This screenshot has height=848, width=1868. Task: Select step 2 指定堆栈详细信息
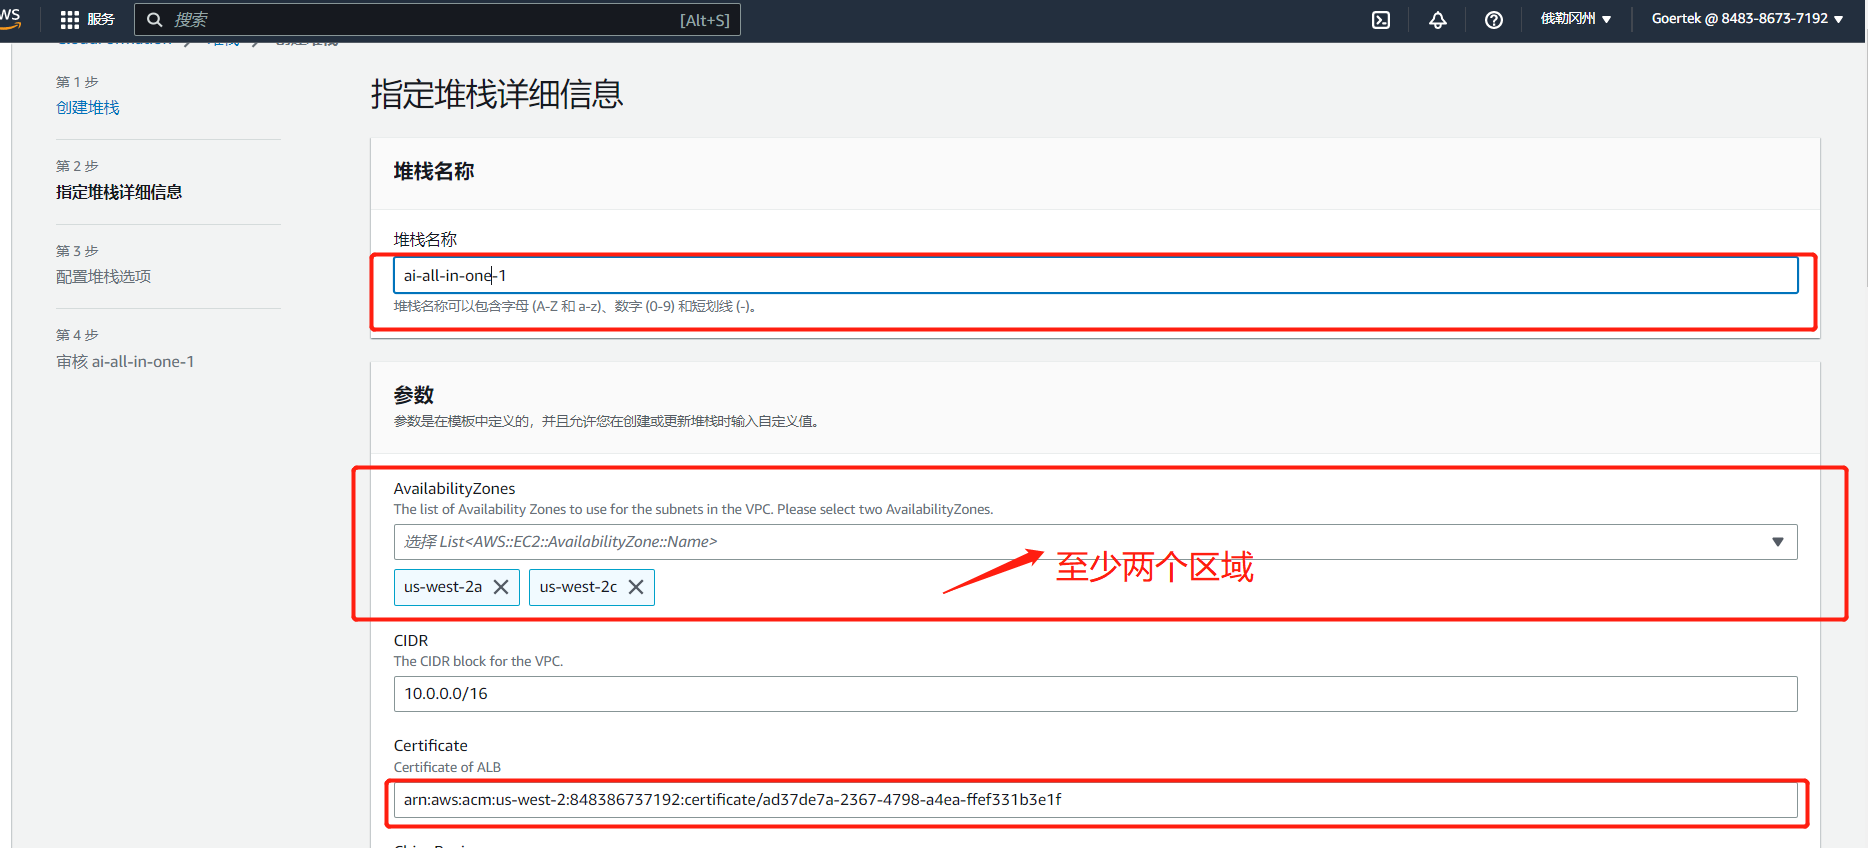click(x=119, y=192)
